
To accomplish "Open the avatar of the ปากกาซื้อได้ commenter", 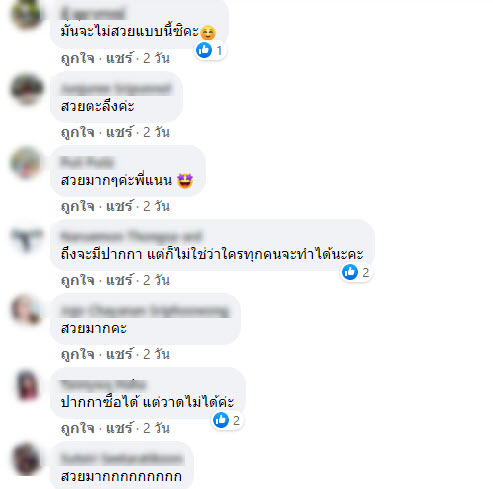I will [27, 384].
